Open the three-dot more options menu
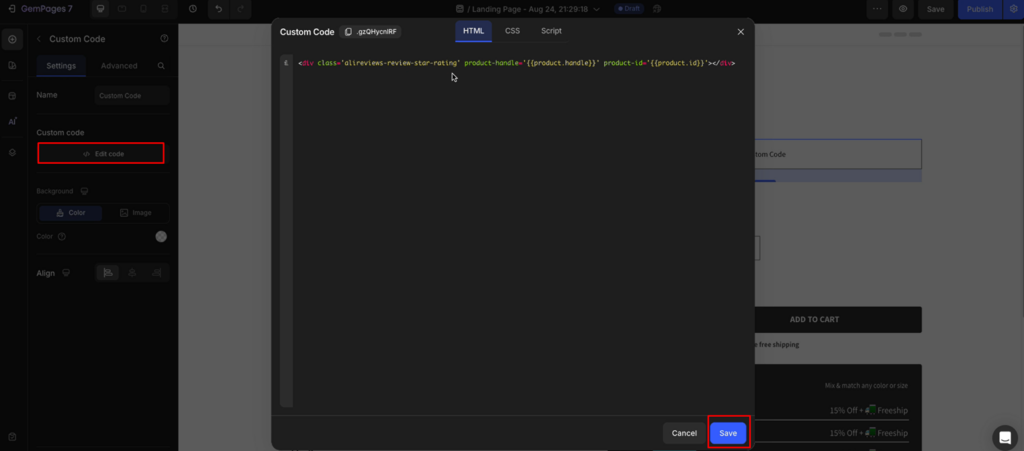Screen dimensions: 1024x451 tap(876, 9)
